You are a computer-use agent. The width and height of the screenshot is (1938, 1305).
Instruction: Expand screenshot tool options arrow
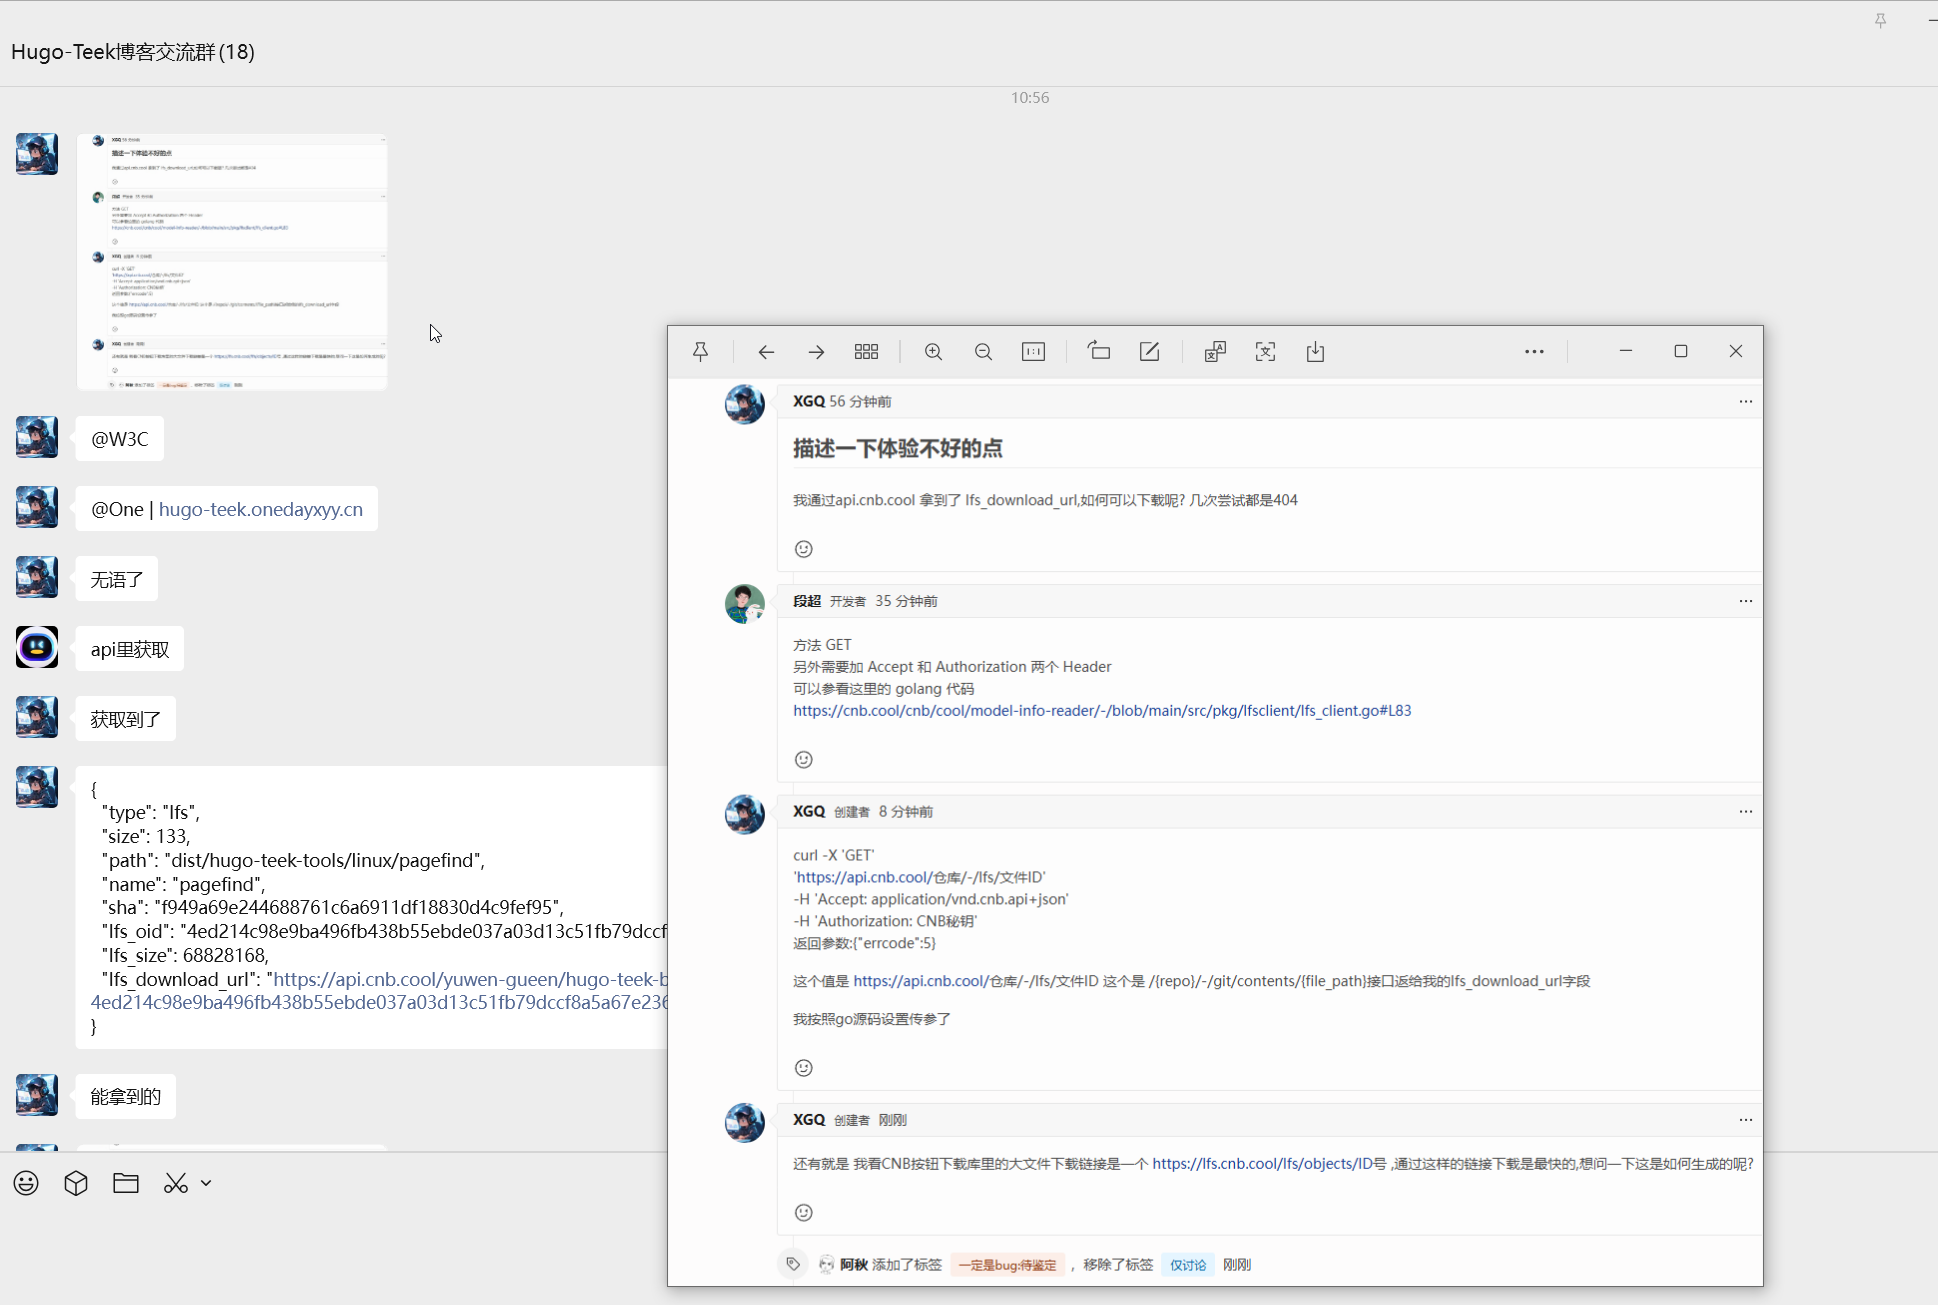tap(206, 1183)
